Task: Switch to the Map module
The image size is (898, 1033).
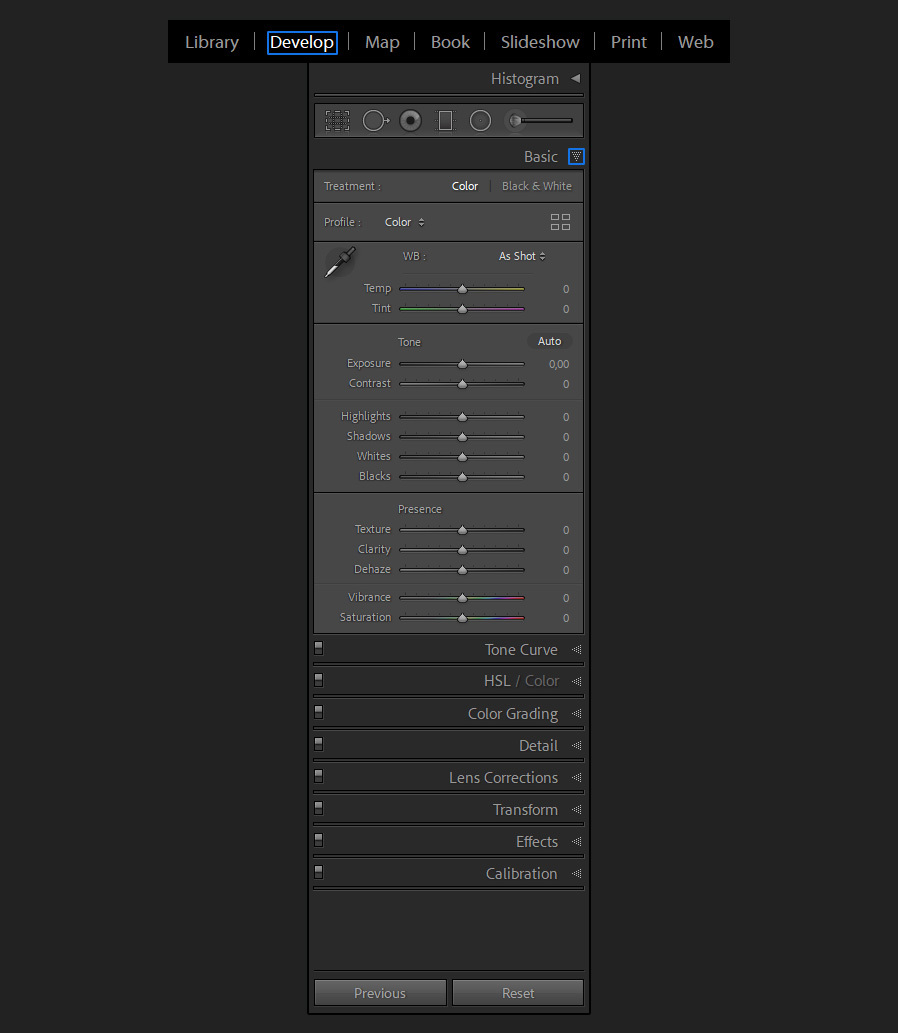Action: (x=382, y=42)
